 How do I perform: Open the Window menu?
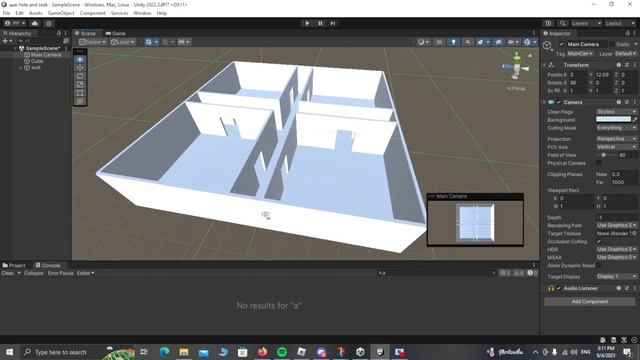pyautogui.click(x=142, y=13)
